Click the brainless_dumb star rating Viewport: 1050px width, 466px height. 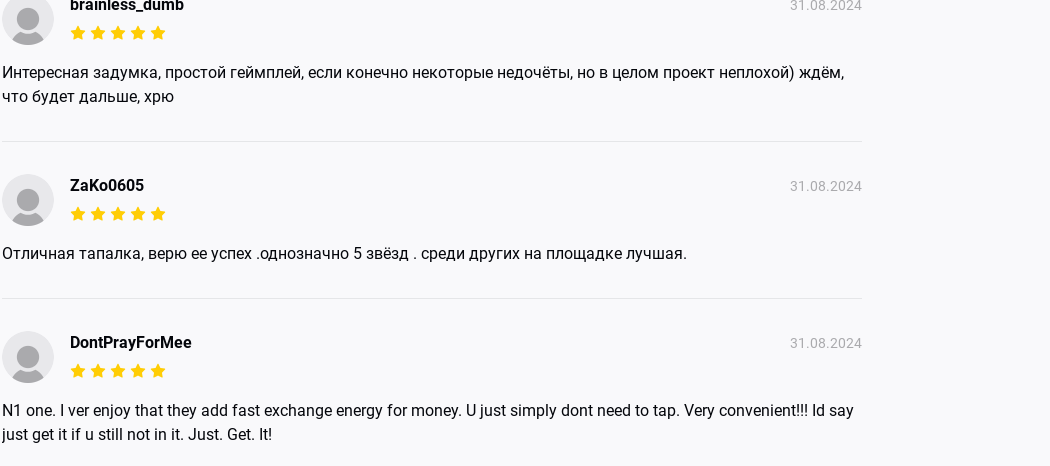pyautogui.click(x=118, y=33)
